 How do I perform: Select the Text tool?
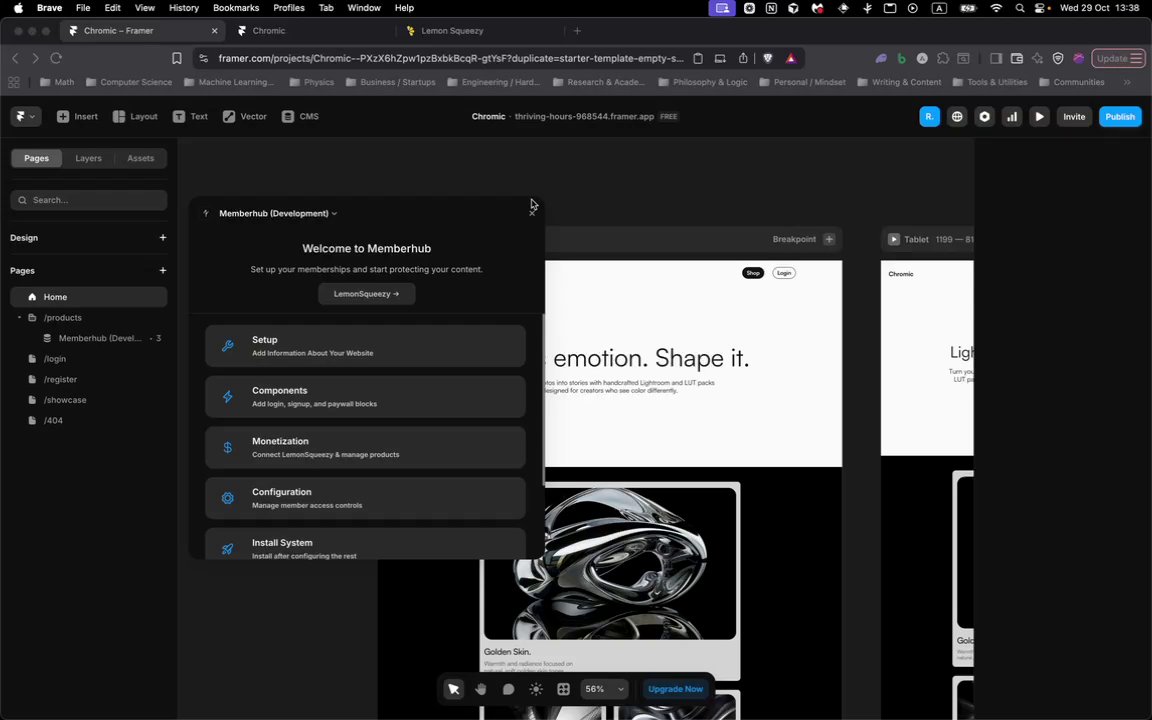[x=190, y=116]
